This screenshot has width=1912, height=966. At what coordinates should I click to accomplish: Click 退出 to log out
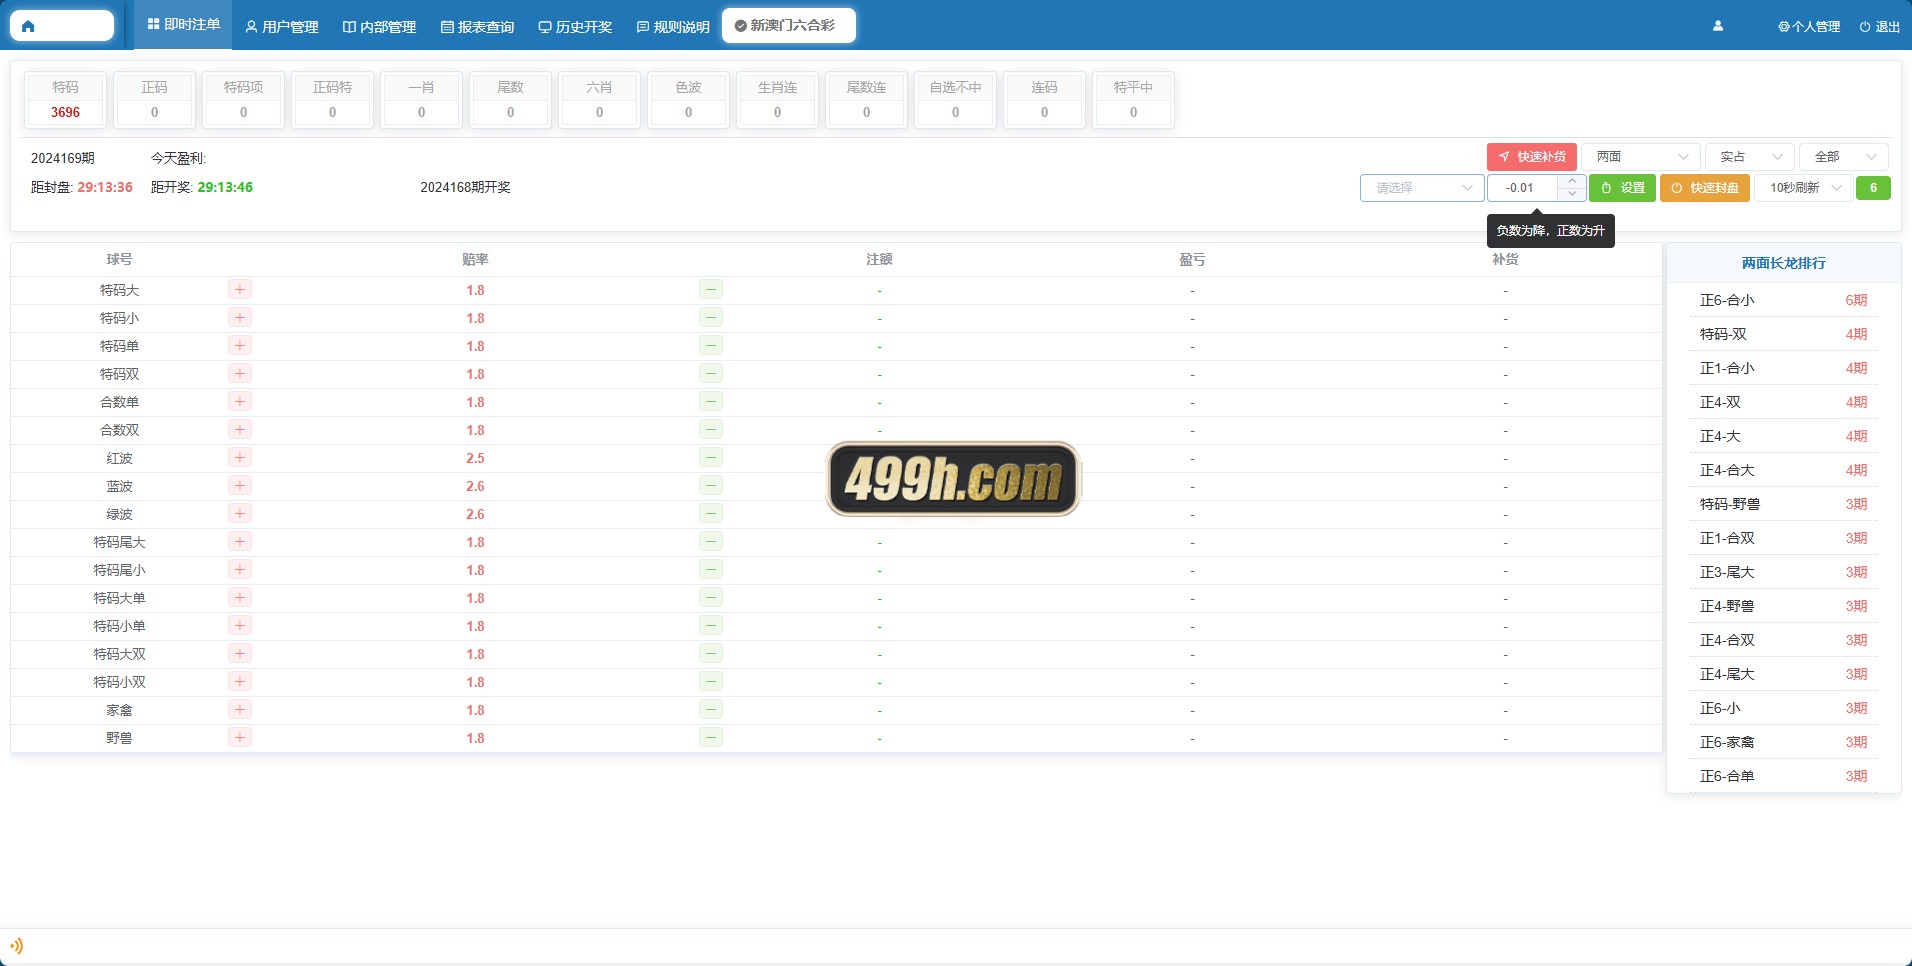click(1880, 27)
